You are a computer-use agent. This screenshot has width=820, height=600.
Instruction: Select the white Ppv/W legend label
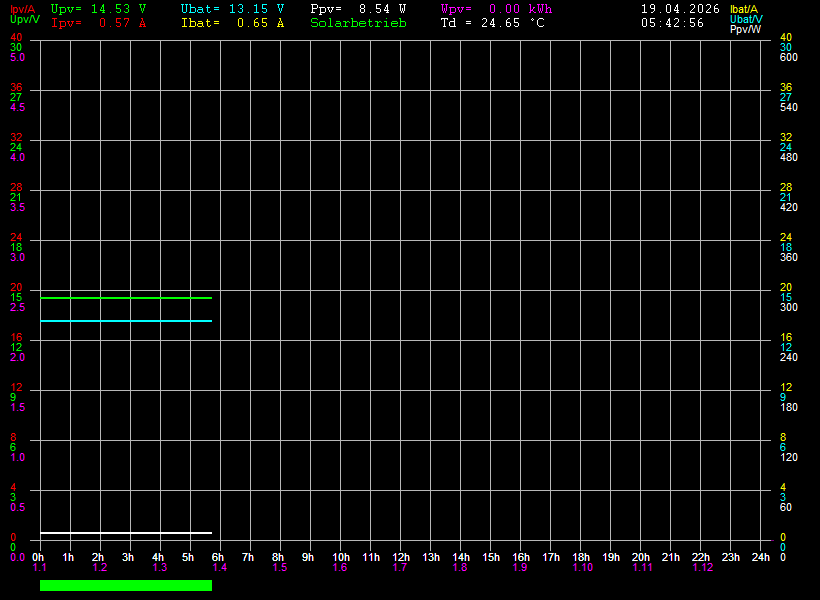[746, 29]
